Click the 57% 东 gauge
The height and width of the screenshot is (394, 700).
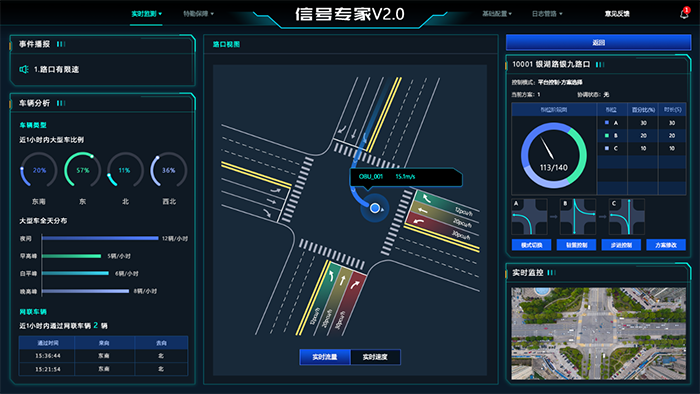83,170
